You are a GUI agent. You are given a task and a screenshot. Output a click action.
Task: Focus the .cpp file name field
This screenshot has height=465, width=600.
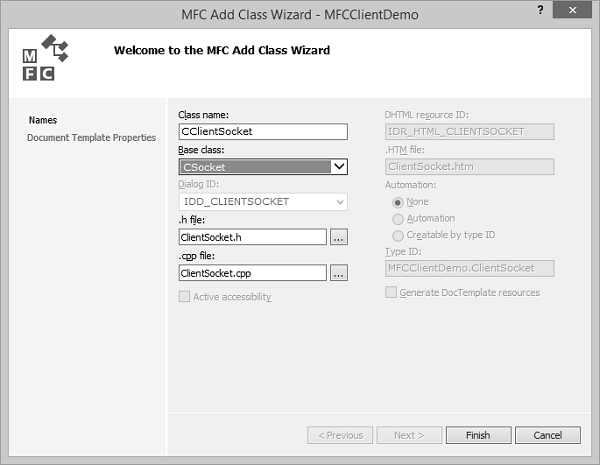point(252,272)
